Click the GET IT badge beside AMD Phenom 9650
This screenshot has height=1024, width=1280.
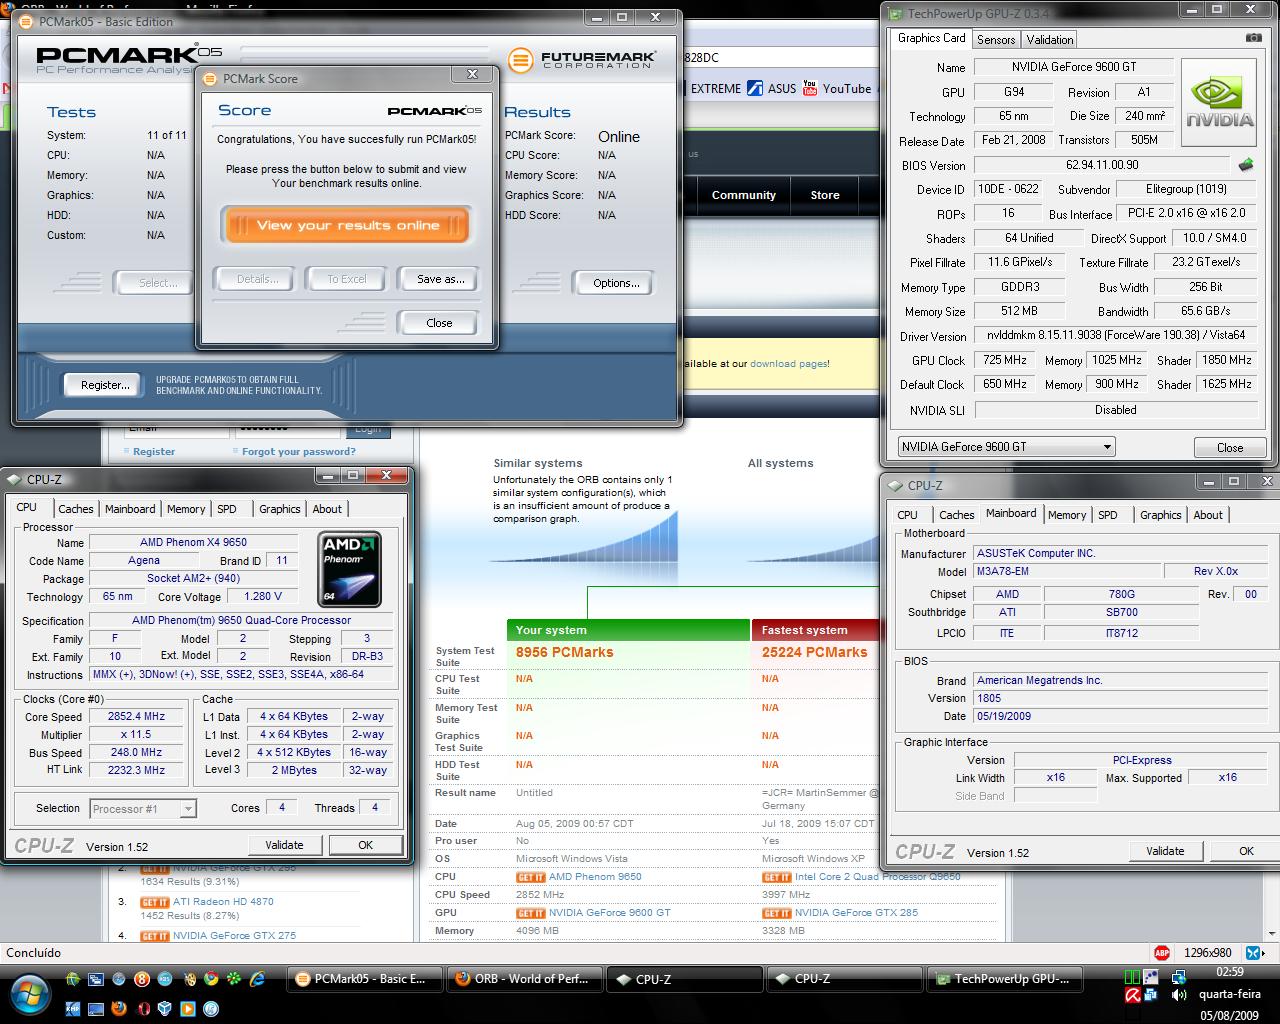[531, 877]
